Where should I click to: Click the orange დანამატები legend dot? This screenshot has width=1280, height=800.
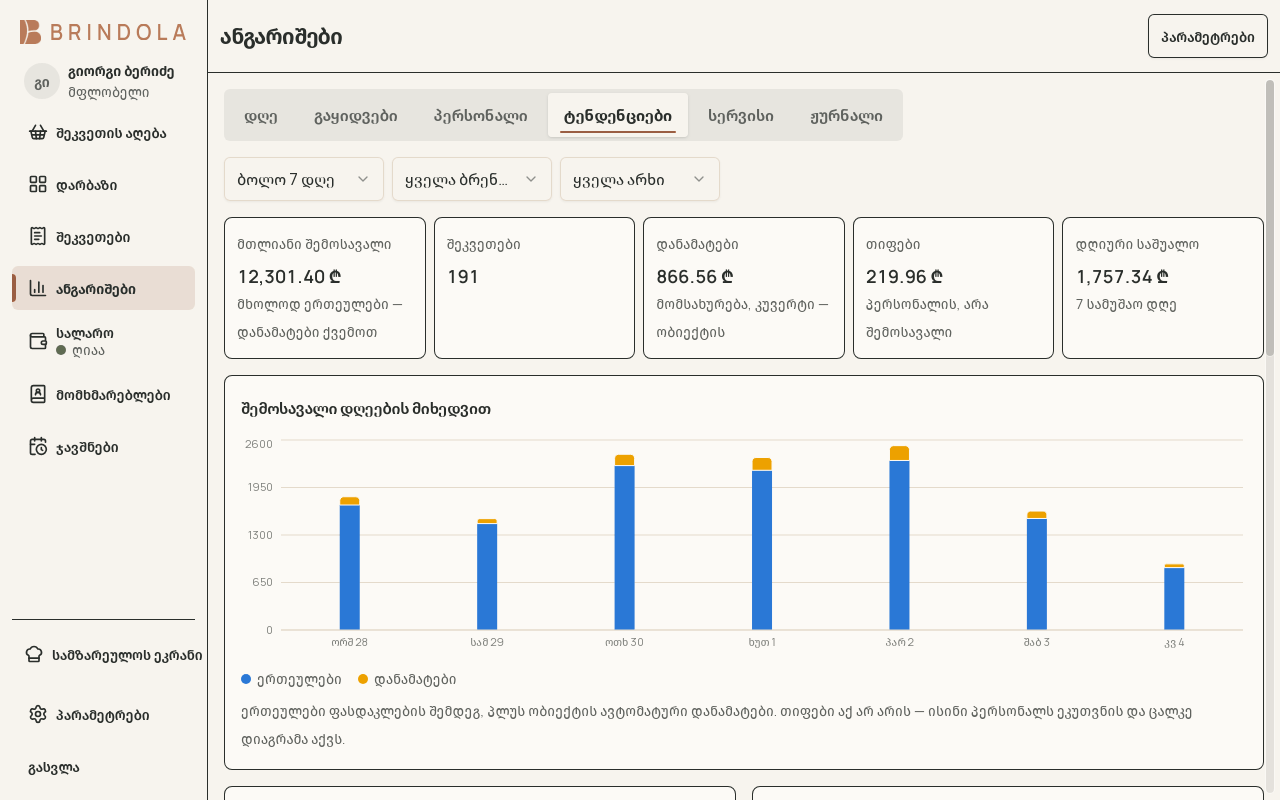363,679
